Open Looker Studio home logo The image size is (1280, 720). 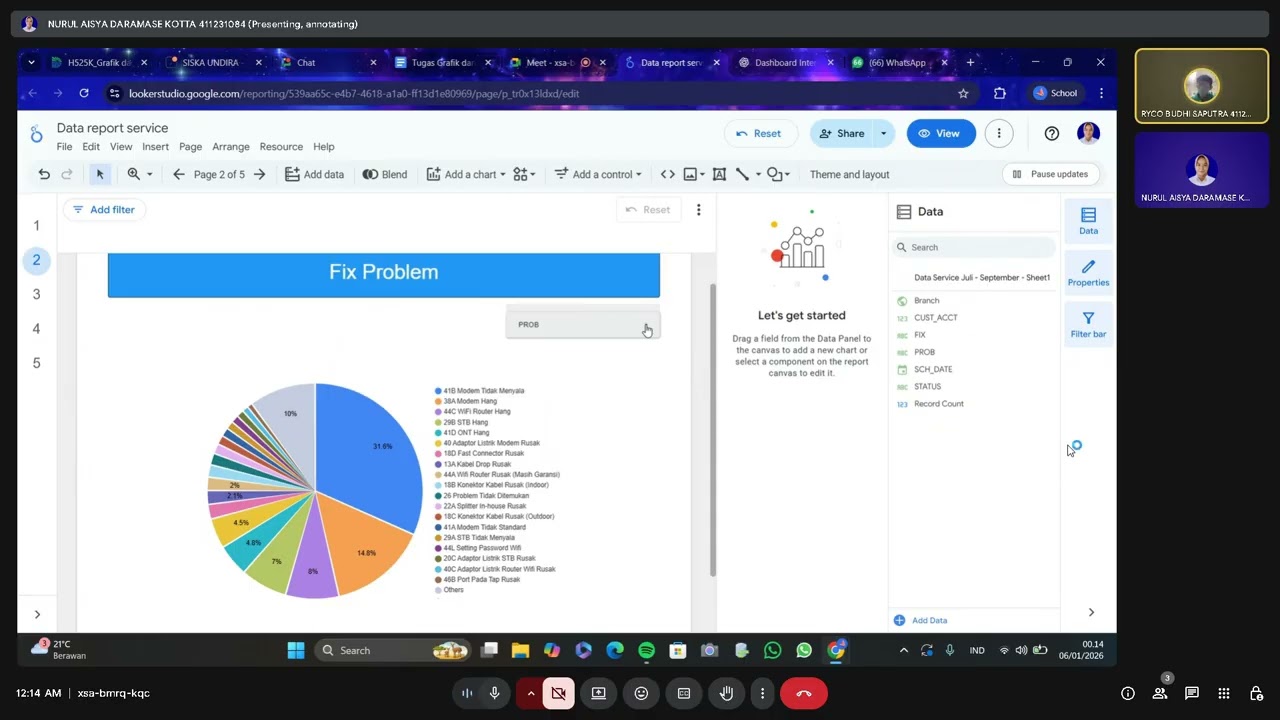pos(37,135)
